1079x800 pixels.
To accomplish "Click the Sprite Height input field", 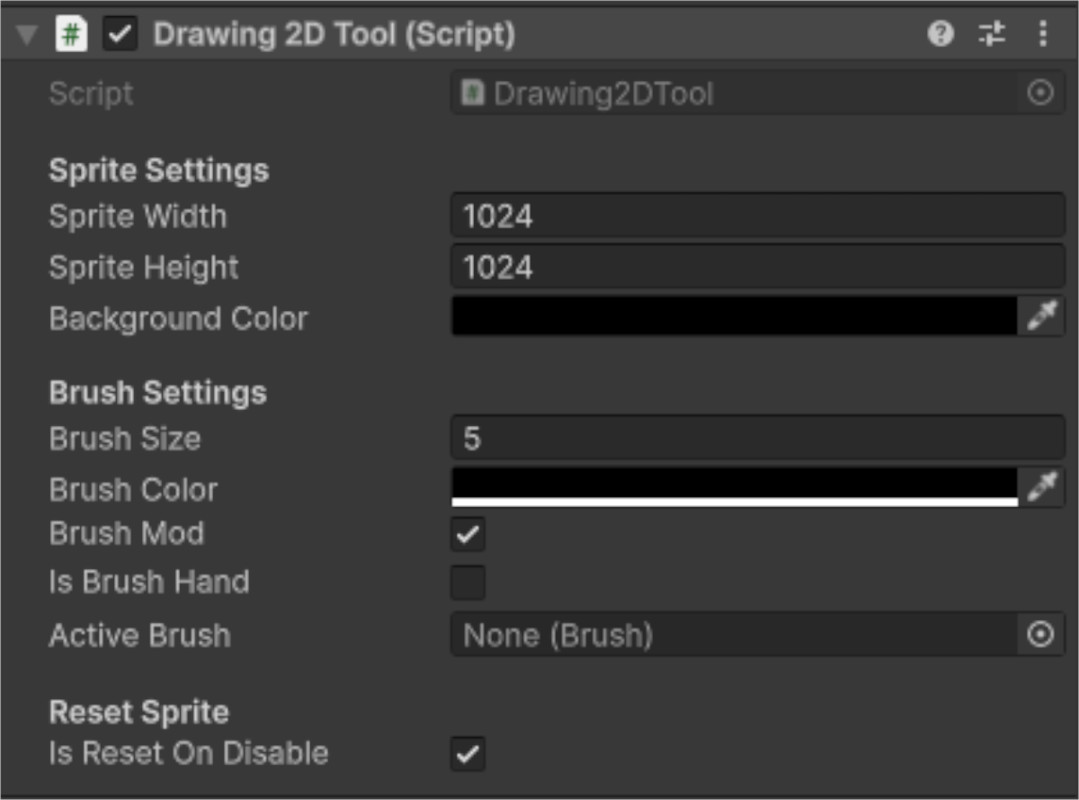I will coord(757,267).
